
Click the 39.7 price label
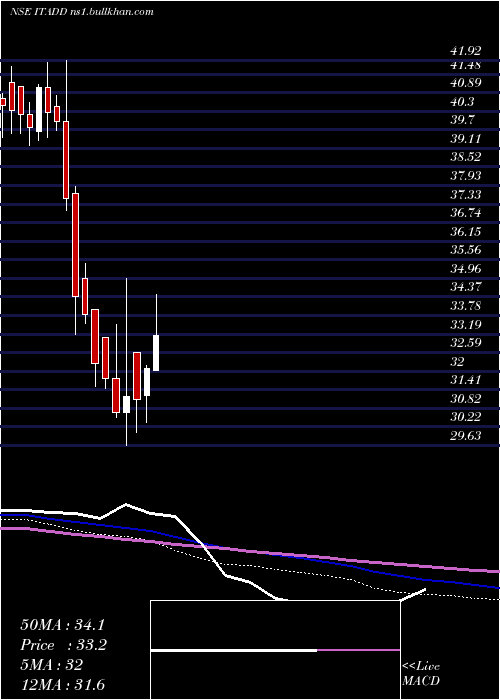click(462, 120)
